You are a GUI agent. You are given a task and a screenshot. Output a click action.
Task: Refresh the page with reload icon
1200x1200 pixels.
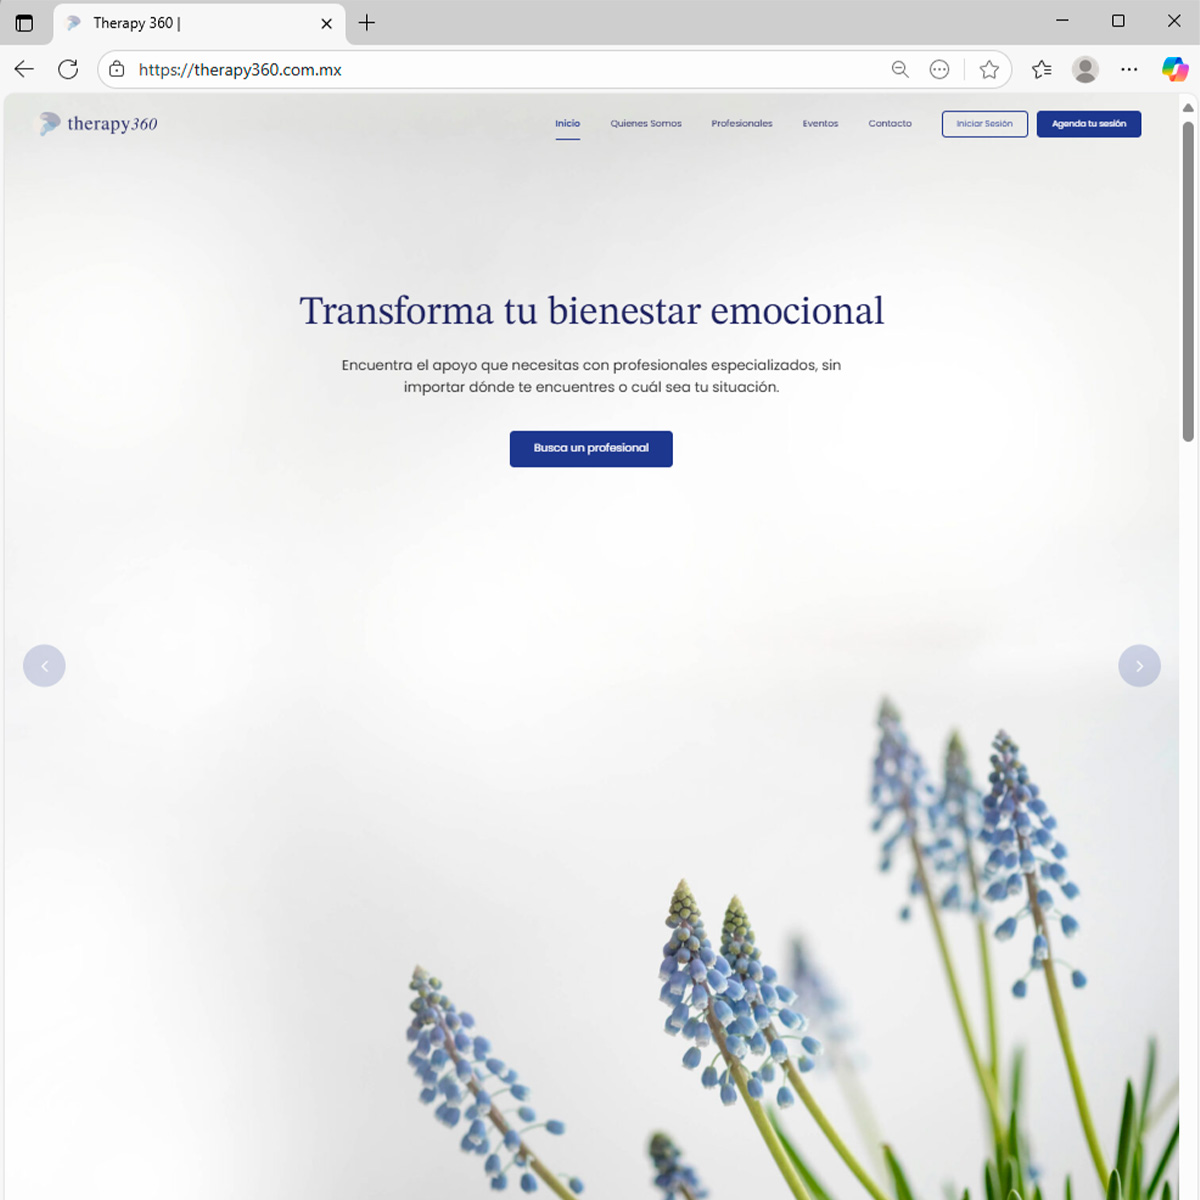[68, 69]
